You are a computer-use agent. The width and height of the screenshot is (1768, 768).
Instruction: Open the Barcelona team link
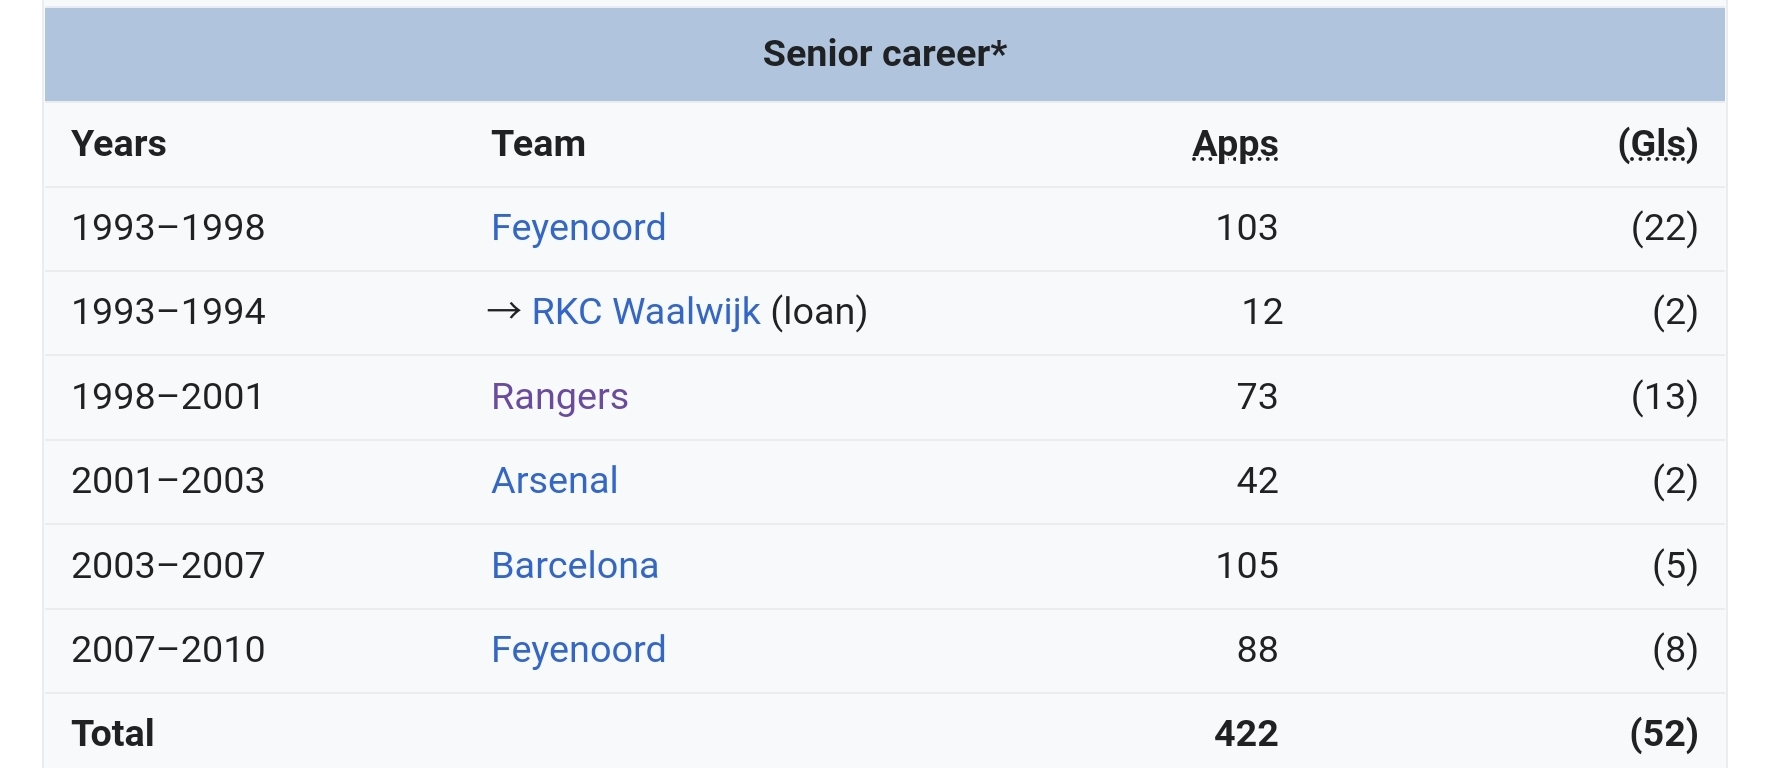coord(574,566)
